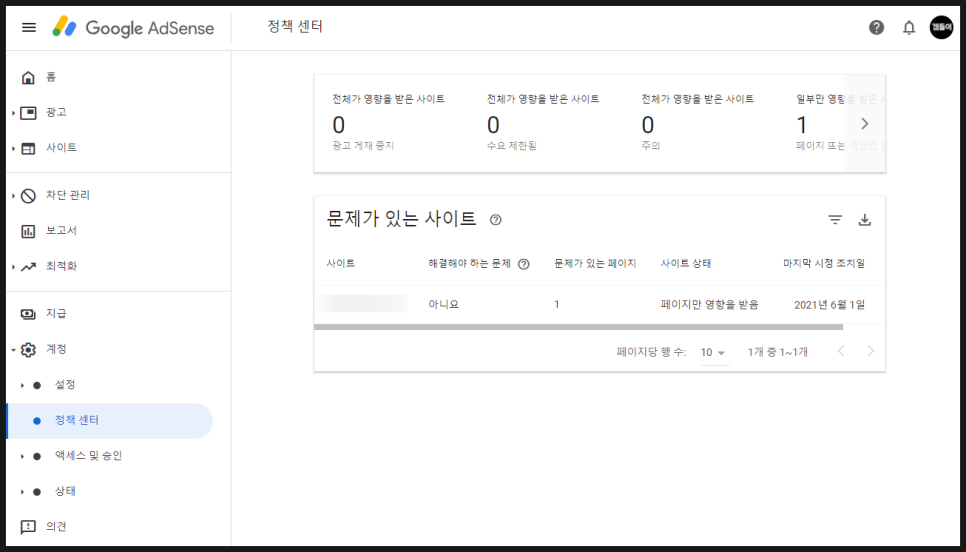
Task: Click the horizontal scrollbar under the table
Action: (x=578, y=327)
